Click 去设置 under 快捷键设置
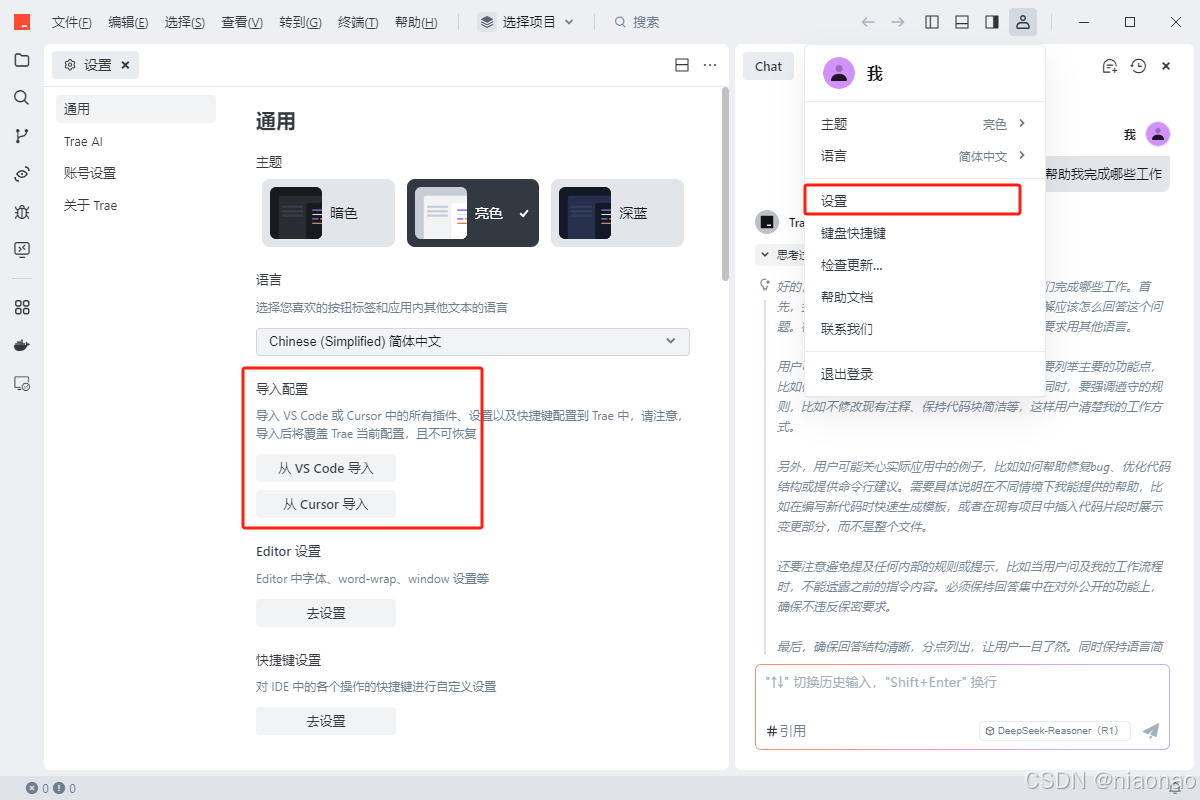 [x=326, y=721]
